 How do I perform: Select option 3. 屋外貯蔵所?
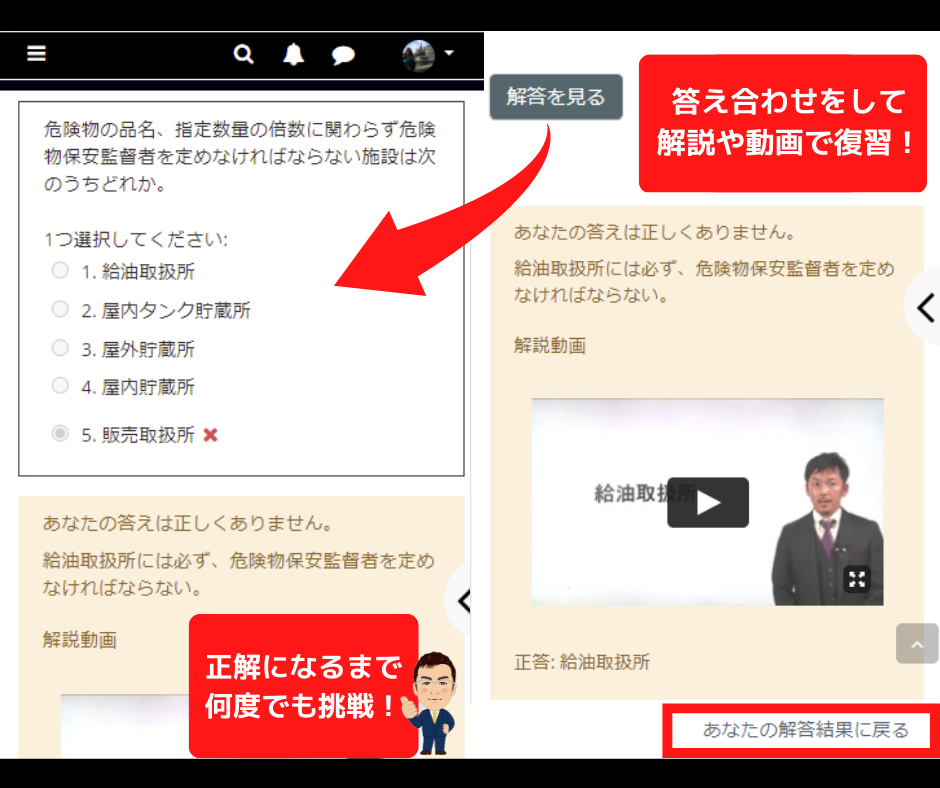pos(60,348)
